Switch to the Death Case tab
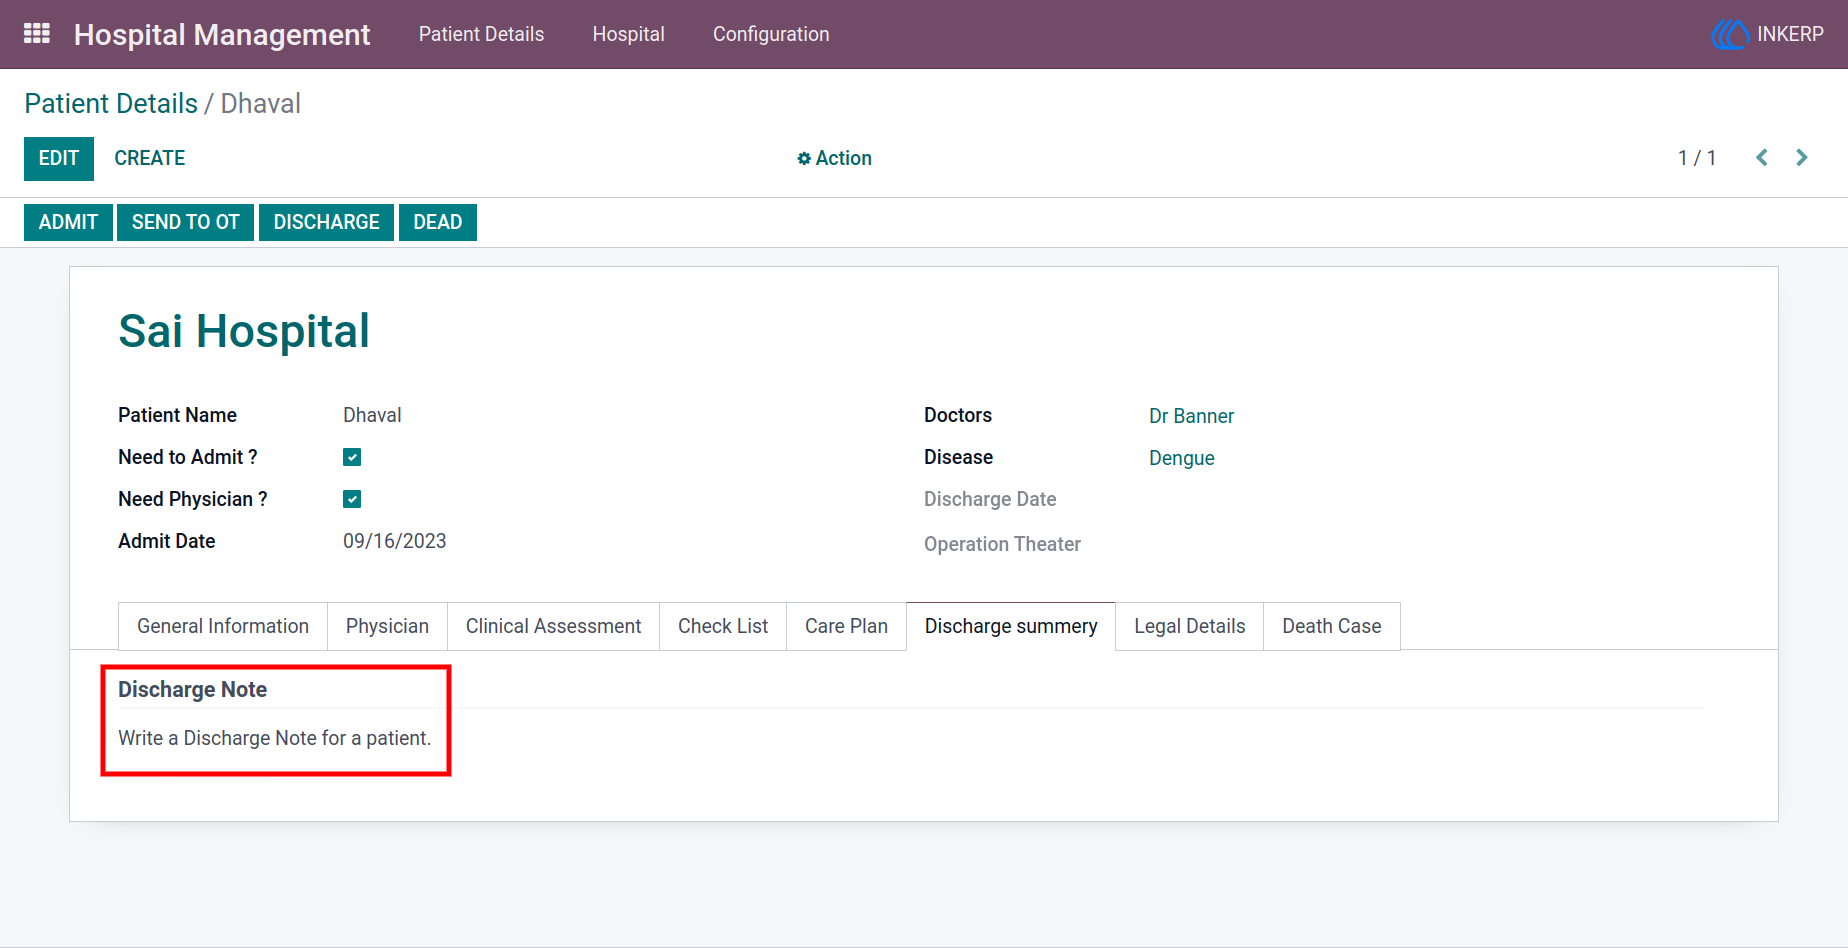1848x948 pixels. 1331,626
